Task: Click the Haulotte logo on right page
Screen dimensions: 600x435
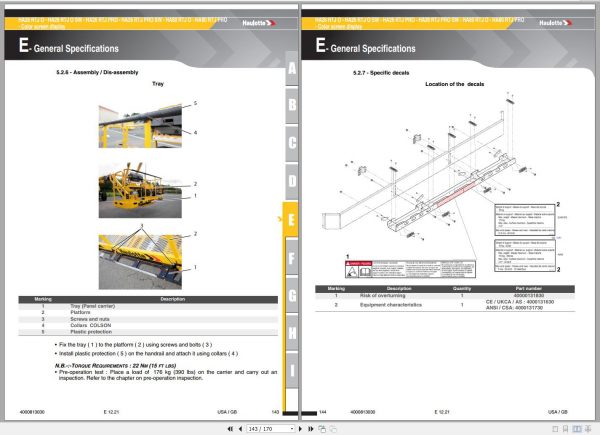Action: (x=556, y=23)
